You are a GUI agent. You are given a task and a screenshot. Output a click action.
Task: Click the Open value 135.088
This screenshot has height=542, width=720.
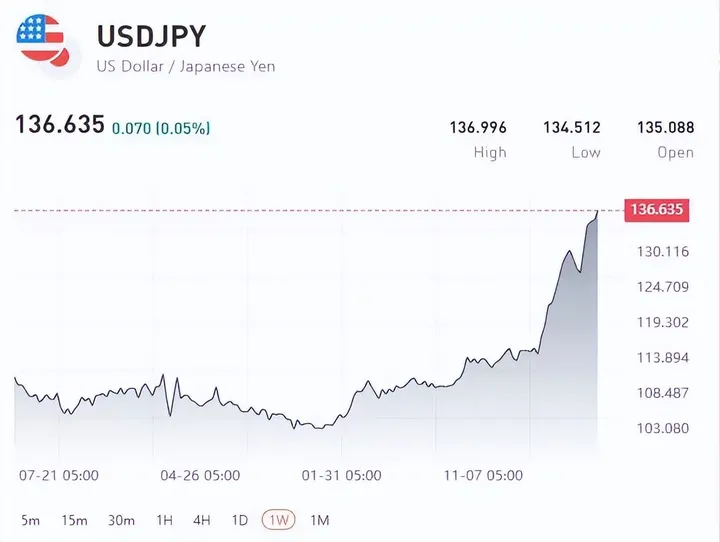pyautogui.click(x=665, y=127)
